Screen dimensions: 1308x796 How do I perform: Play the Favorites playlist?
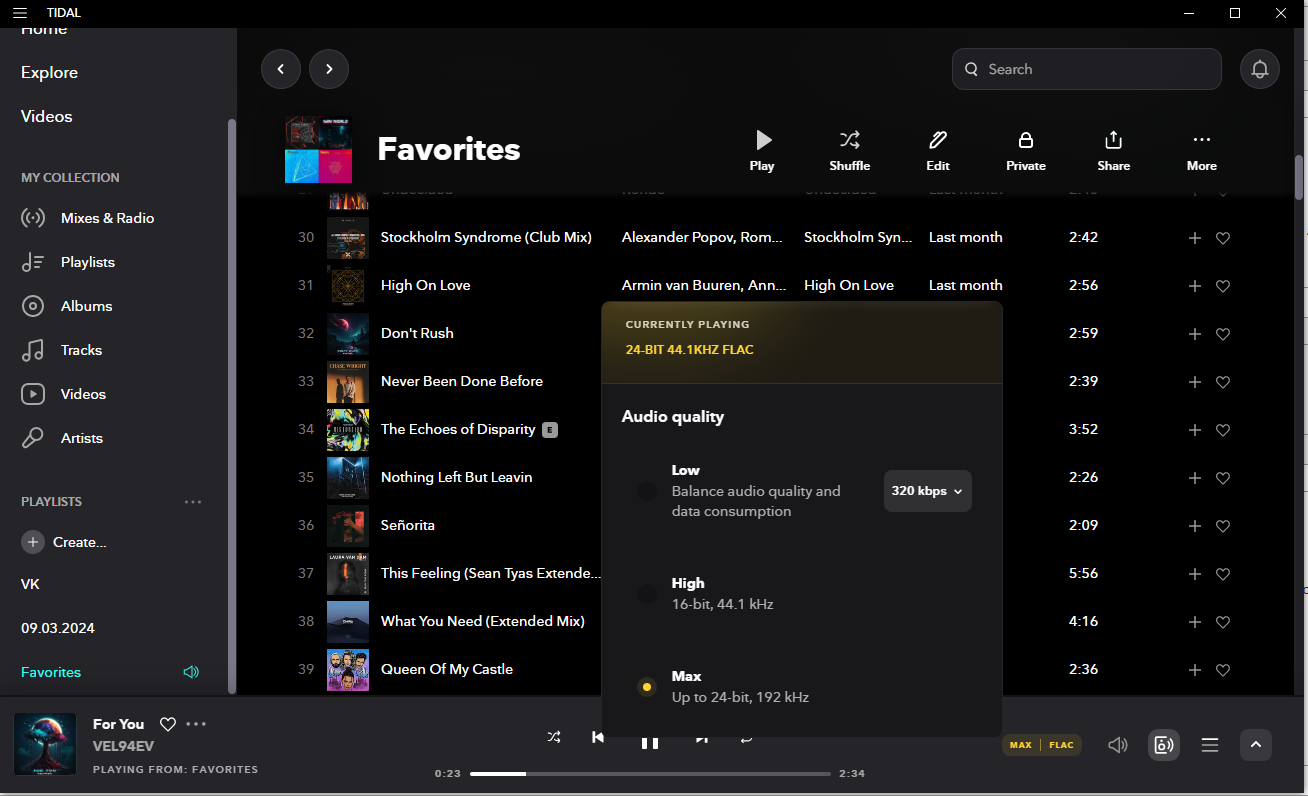762,150
